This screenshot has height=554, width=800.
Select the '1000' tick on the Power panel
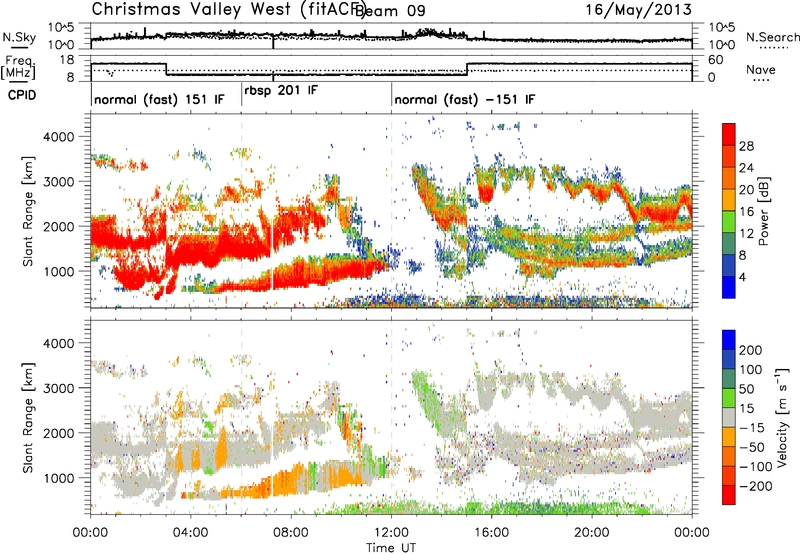58,271
